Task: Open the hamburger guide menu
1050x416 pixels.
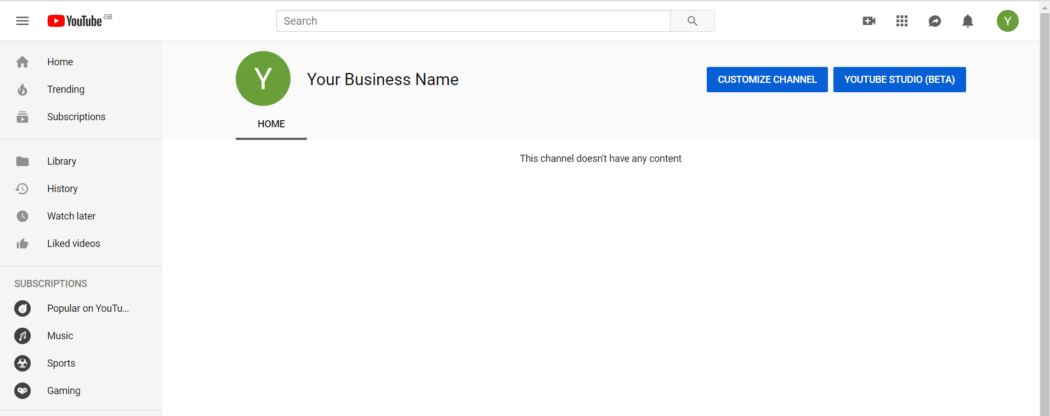Action: (22, 21)
